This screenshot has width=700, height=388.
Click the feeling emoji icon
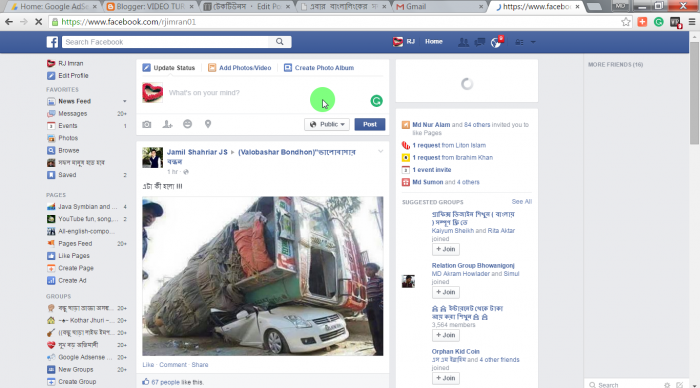click(x=188, y=124)
